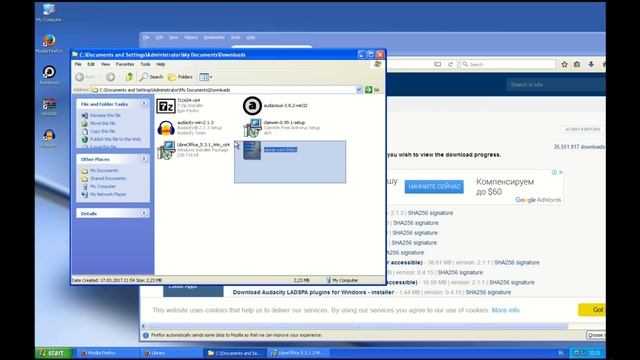Collapse the Other Places panel
The height and width of the screenshot is (360, 640).
click(144, 159)
